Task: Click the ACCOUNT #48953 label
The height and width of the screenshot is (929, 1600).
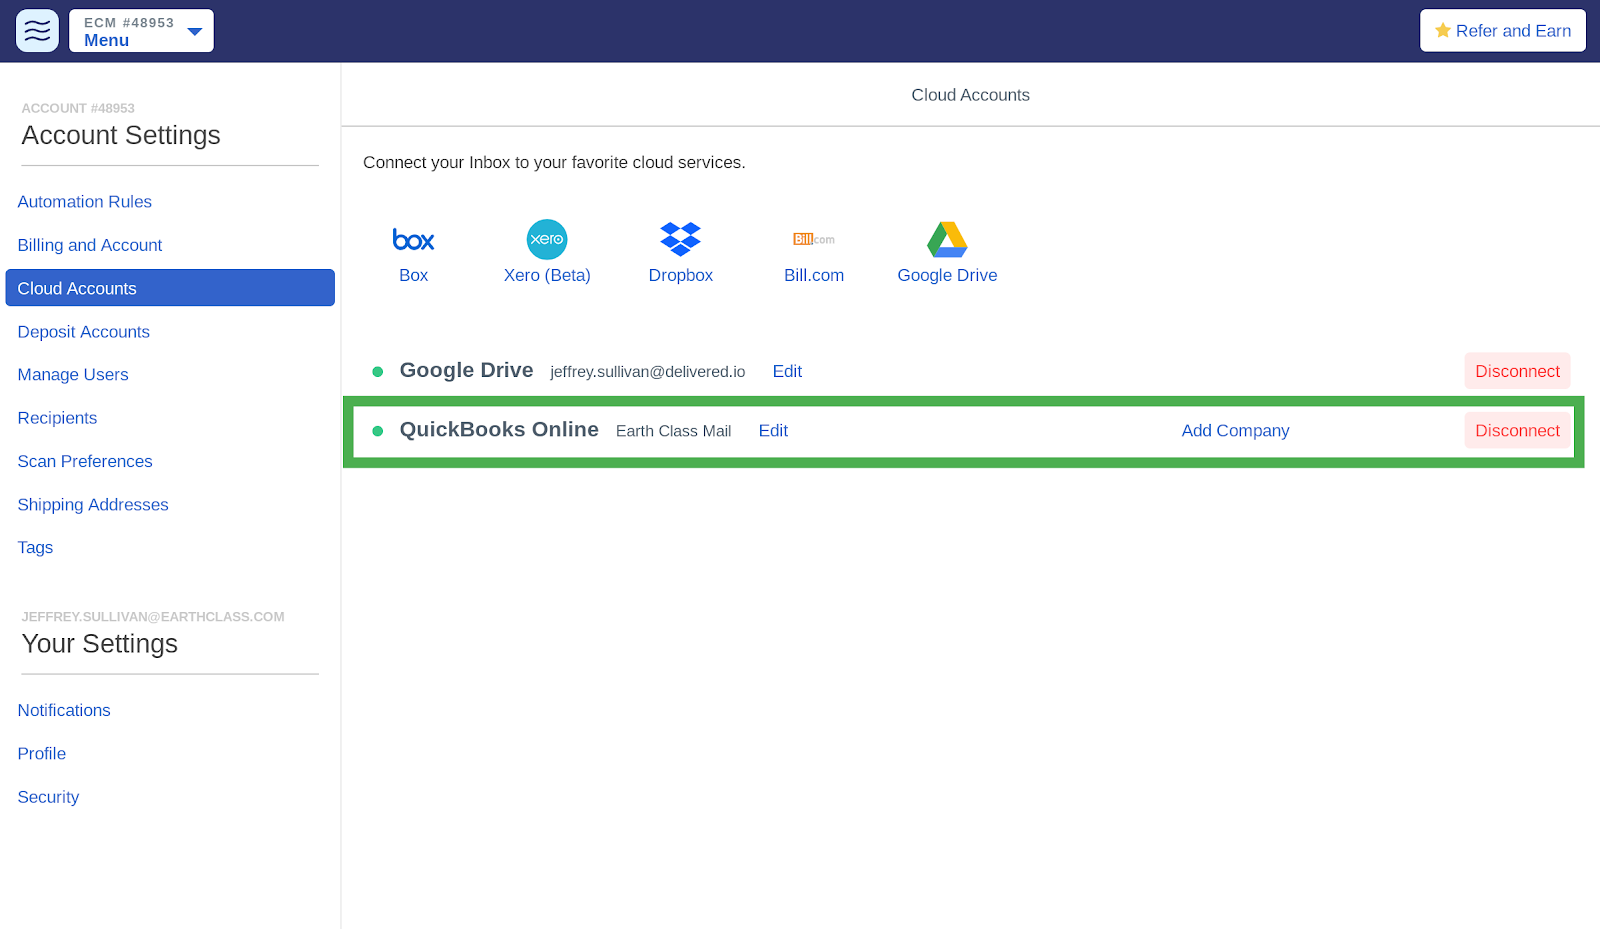Action: click(x=78, y=108)
